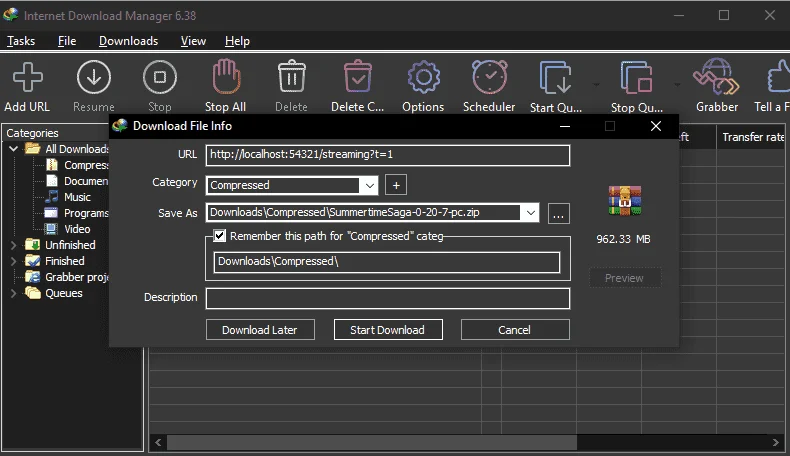Image resolution: width=790 pixels, height=456 pixels.
Task: Click the horizontal scrollbar thumb
Action: 372,442
